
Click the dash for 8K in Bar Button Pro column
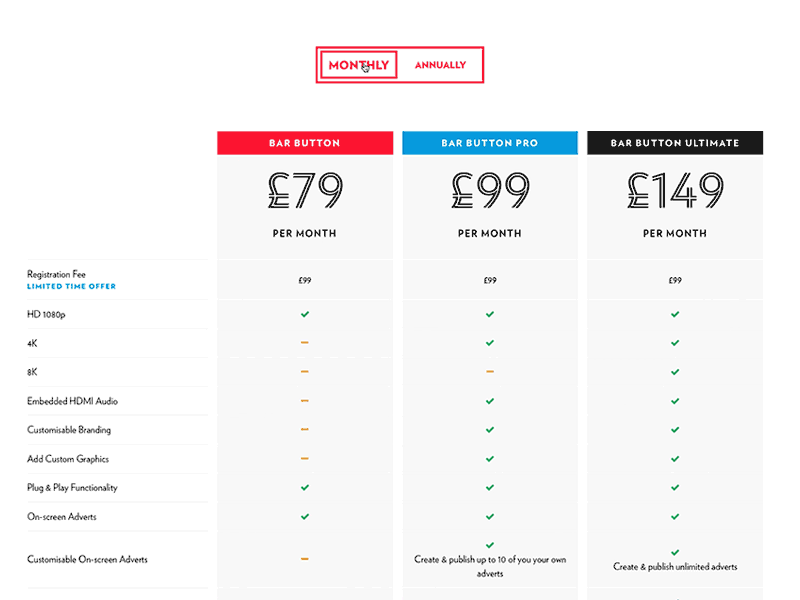(490, 372)
